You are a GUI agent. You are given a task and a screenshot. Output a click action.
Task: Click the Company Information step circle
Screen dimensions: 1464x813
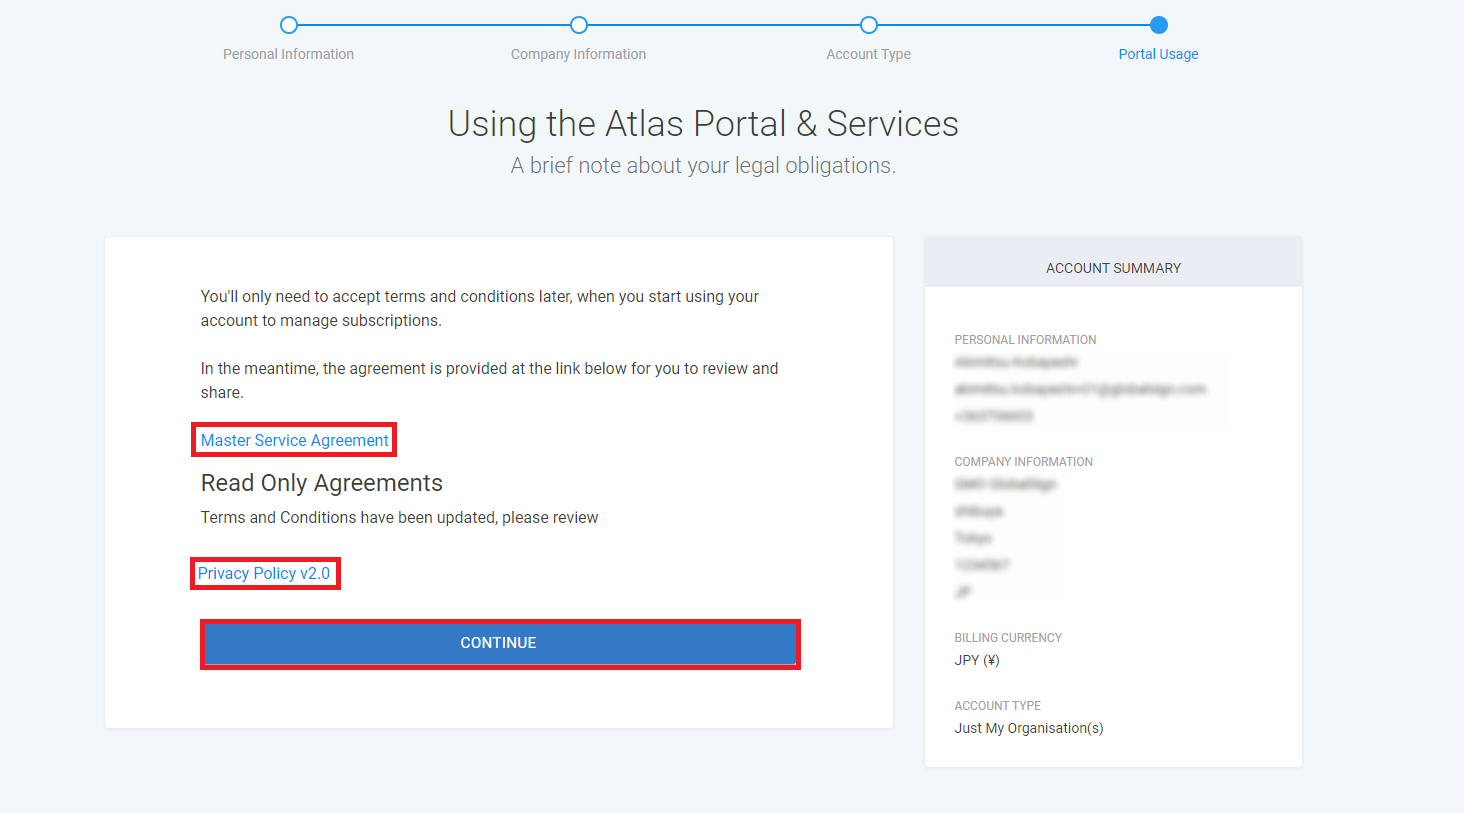click(x=579, y=25)
